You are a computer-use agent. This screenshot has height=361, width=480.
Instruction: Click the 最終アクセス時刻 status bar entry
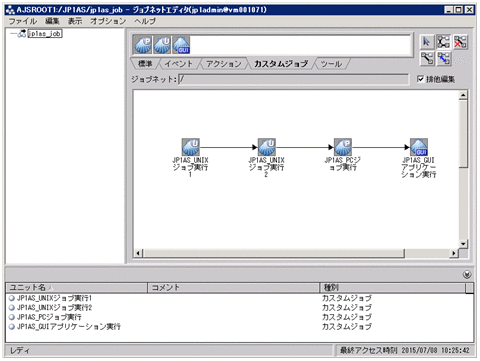[x=404, y=350]
